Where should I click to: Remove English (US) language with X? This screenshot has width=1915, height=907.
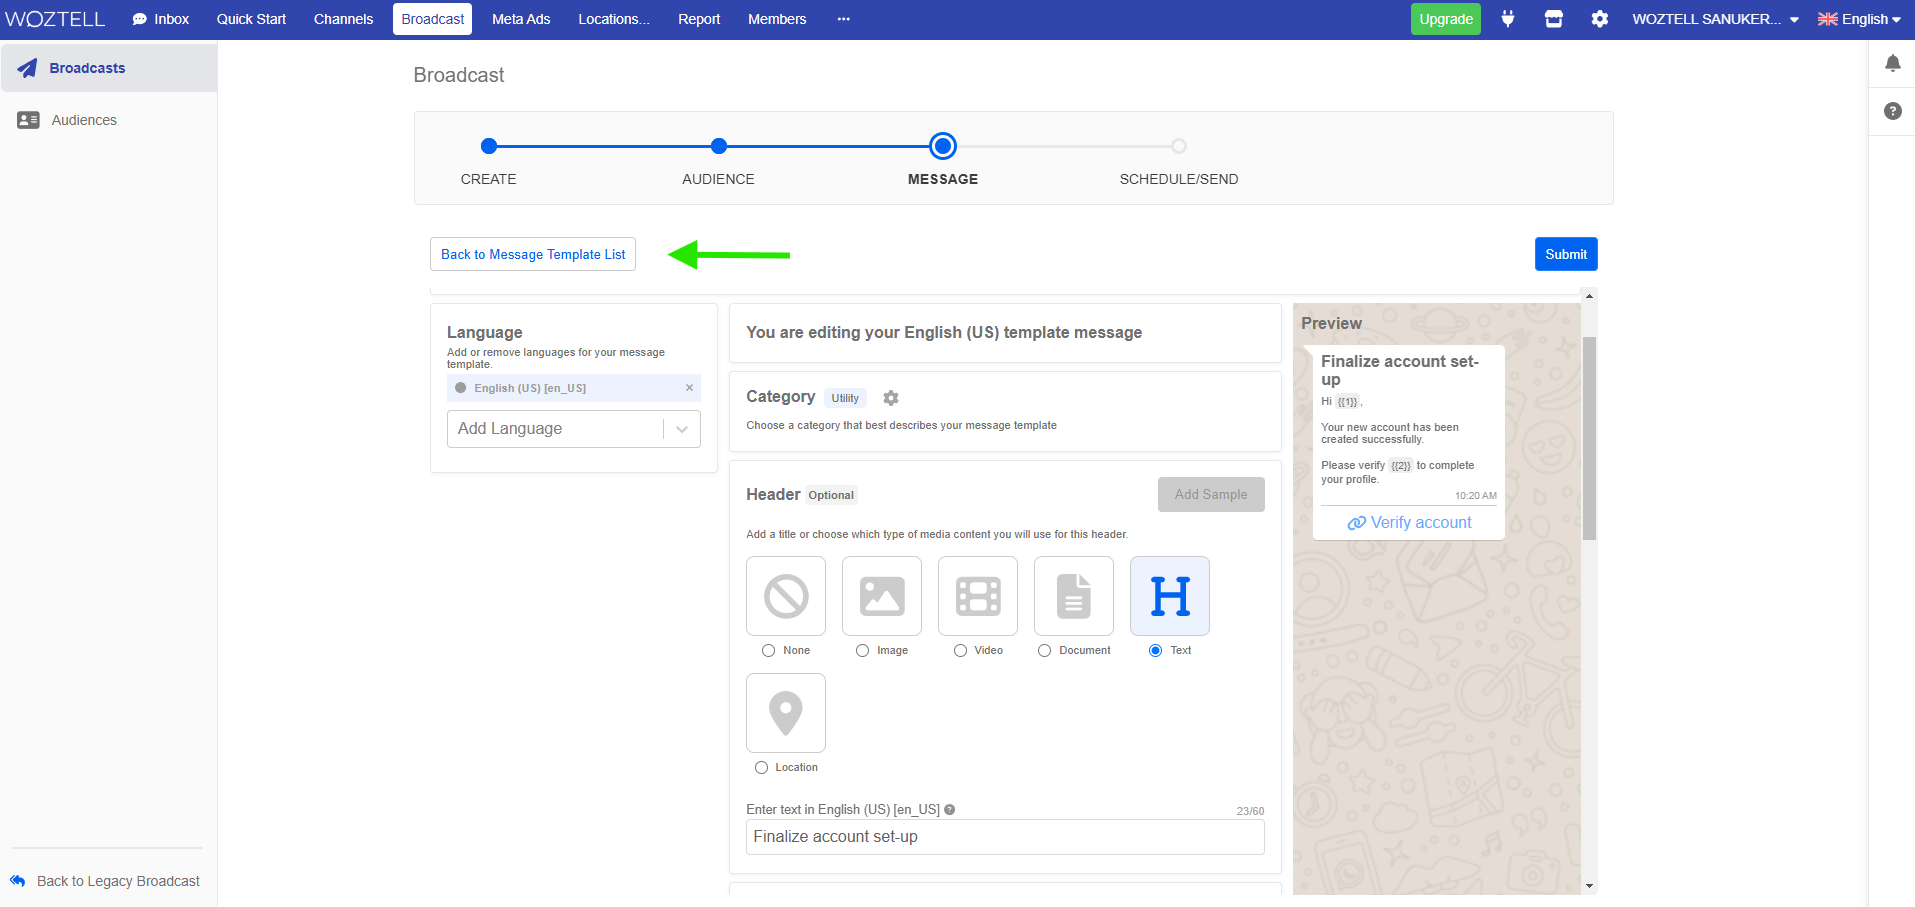pyautogui.click(x=689, y=388)
